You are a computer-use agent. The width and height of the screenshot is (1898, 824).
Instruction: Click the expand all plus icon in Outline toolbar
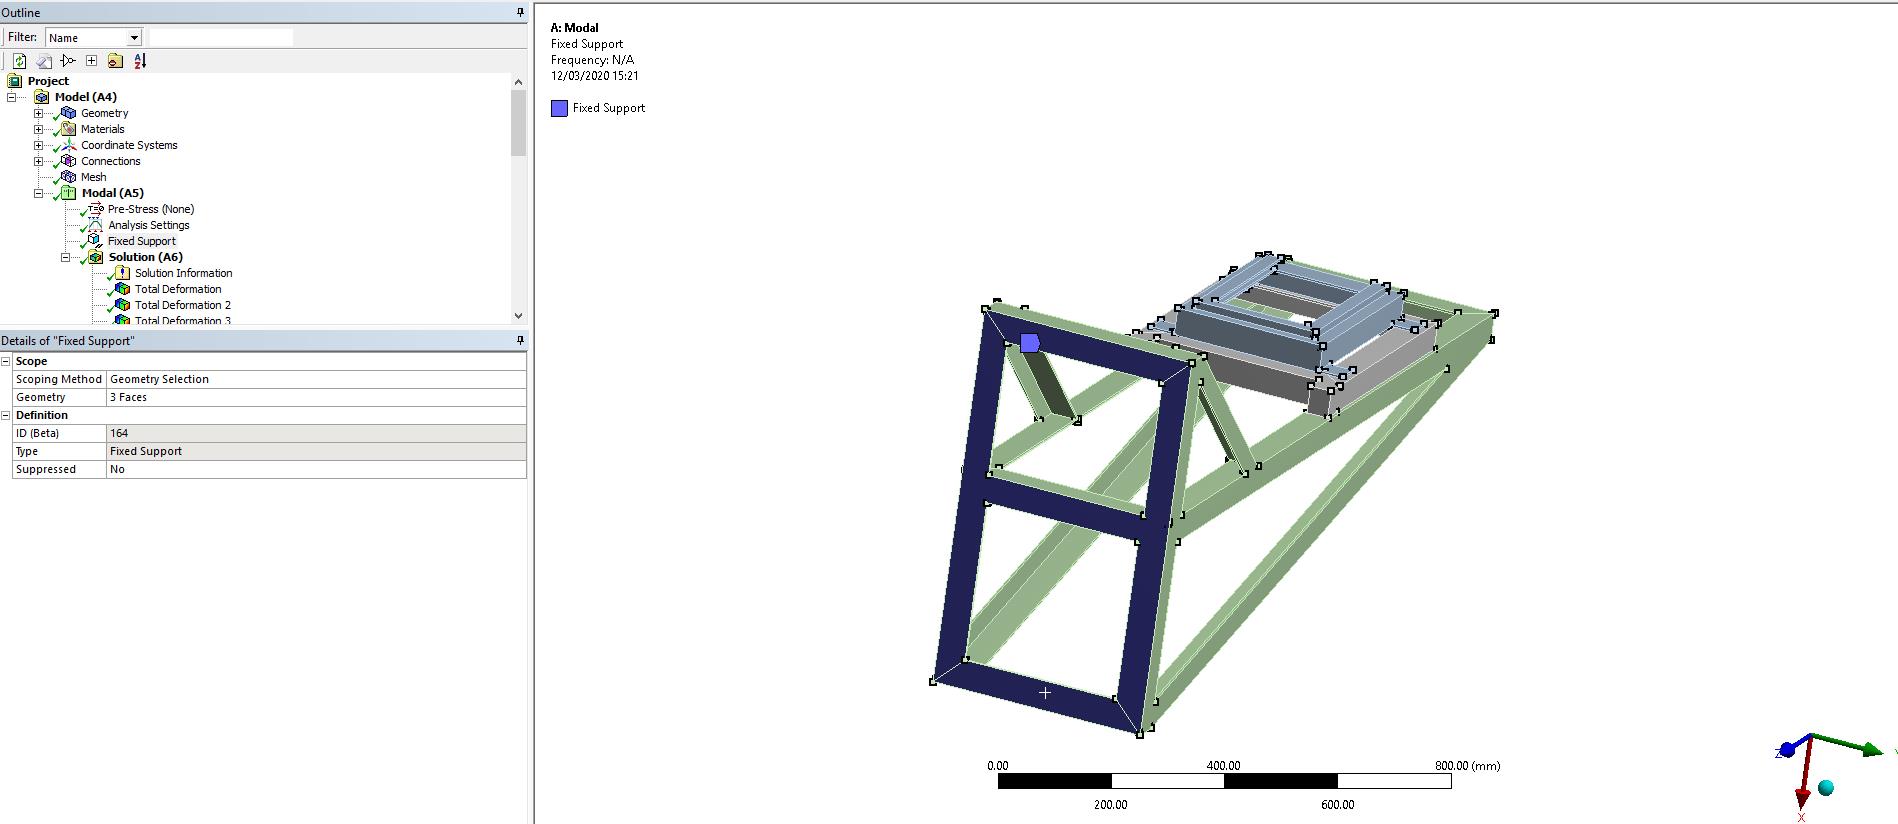(91, 61)
